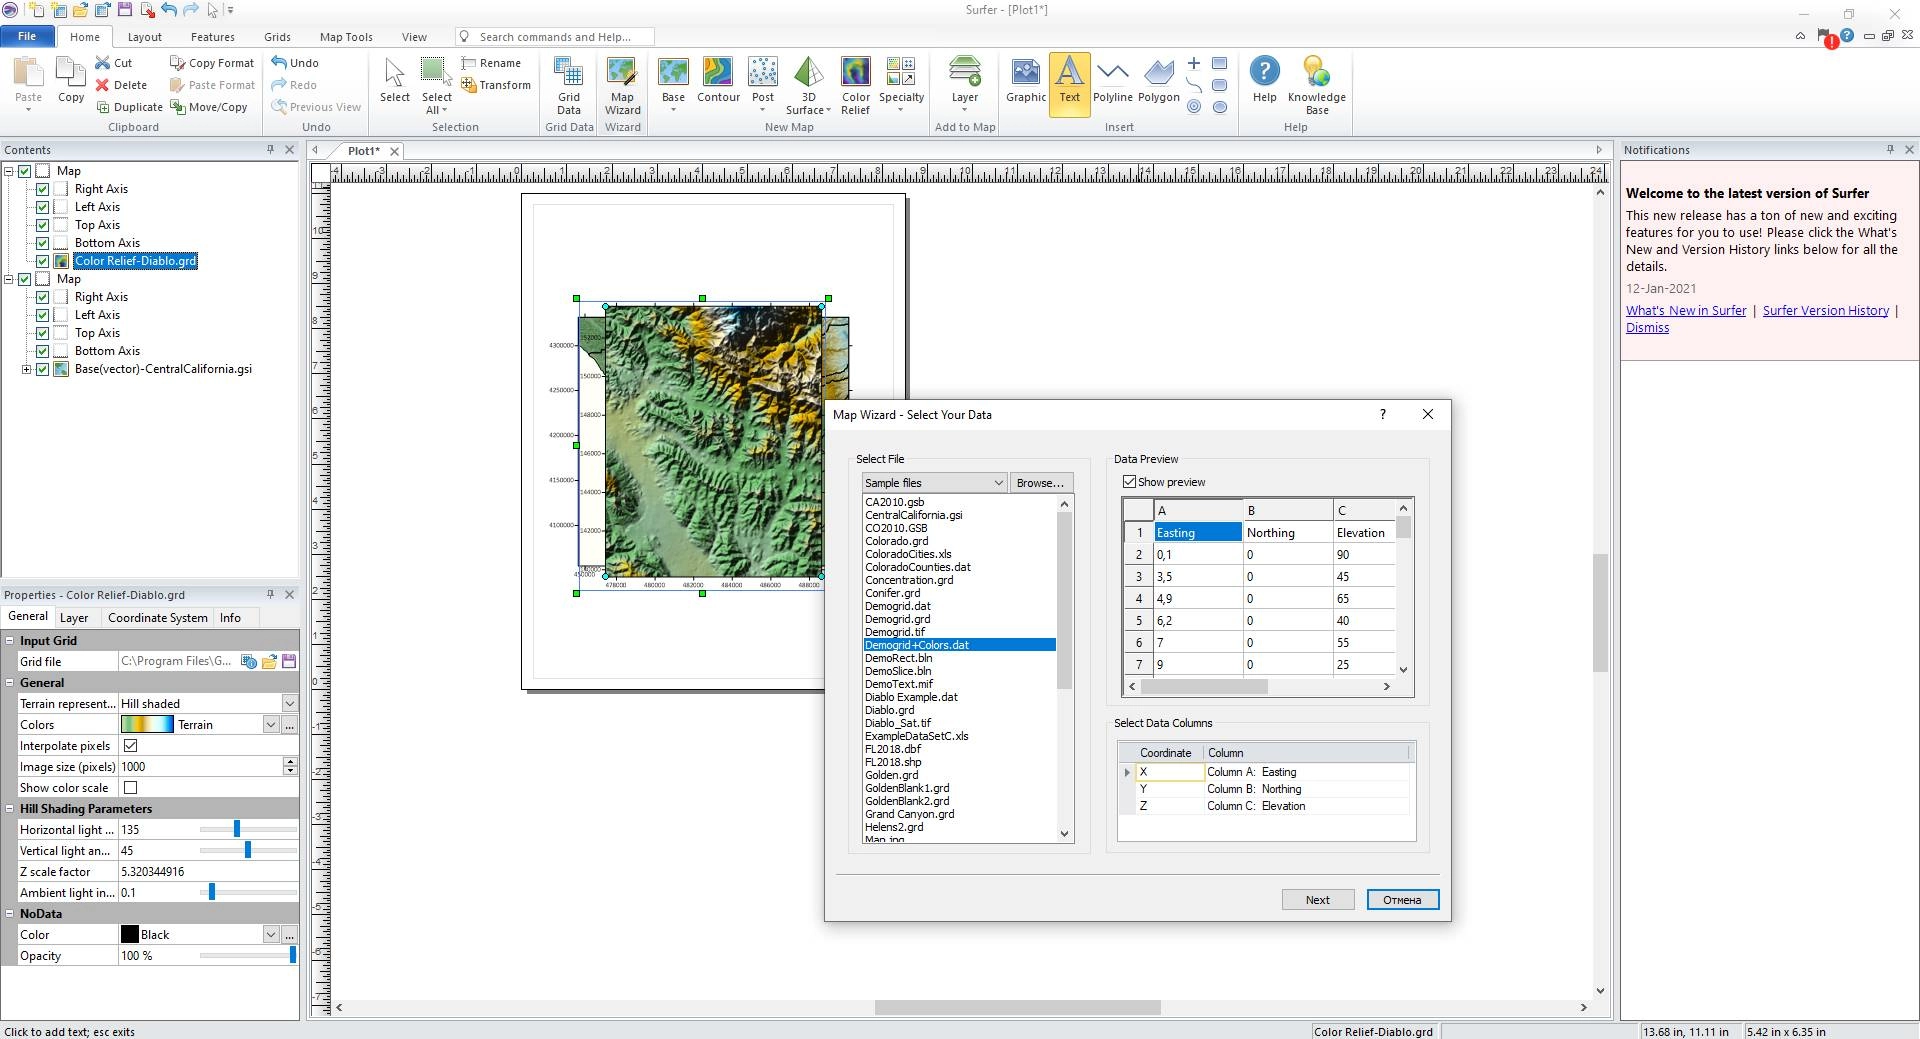Click the Отмена cancel button
1920x1039 pixels.
[x=1402, y=900]
